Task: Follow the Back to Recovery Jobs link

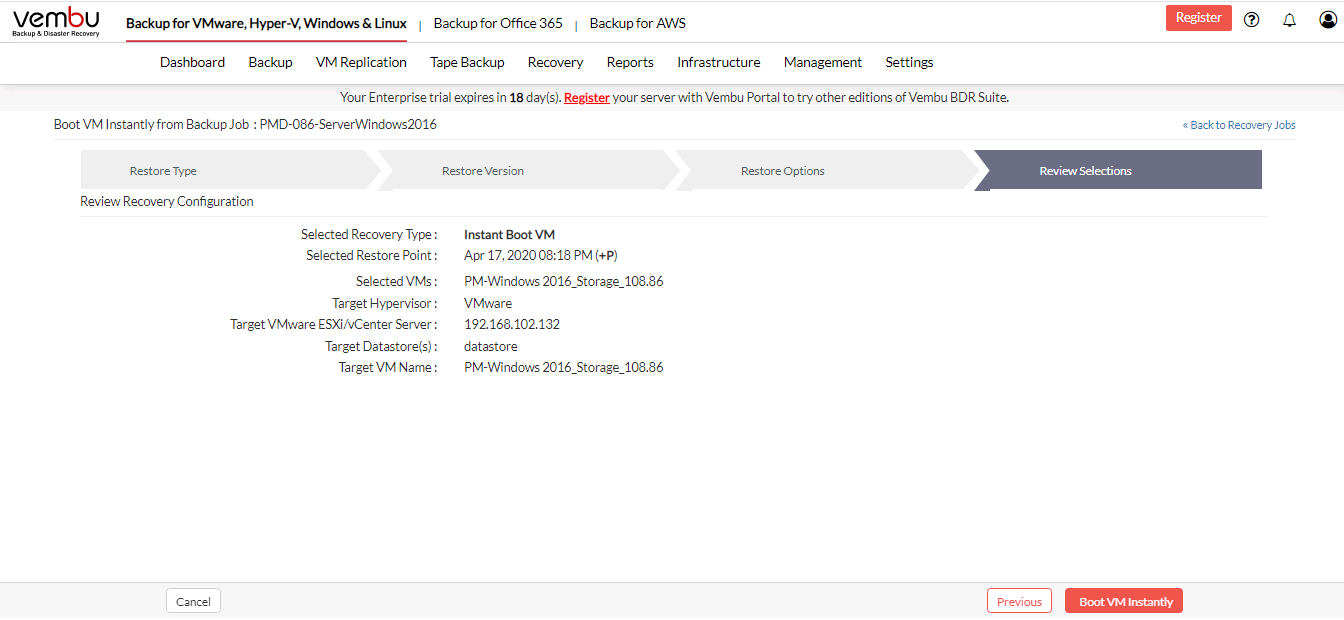Action: click(x=1239, y=125)
